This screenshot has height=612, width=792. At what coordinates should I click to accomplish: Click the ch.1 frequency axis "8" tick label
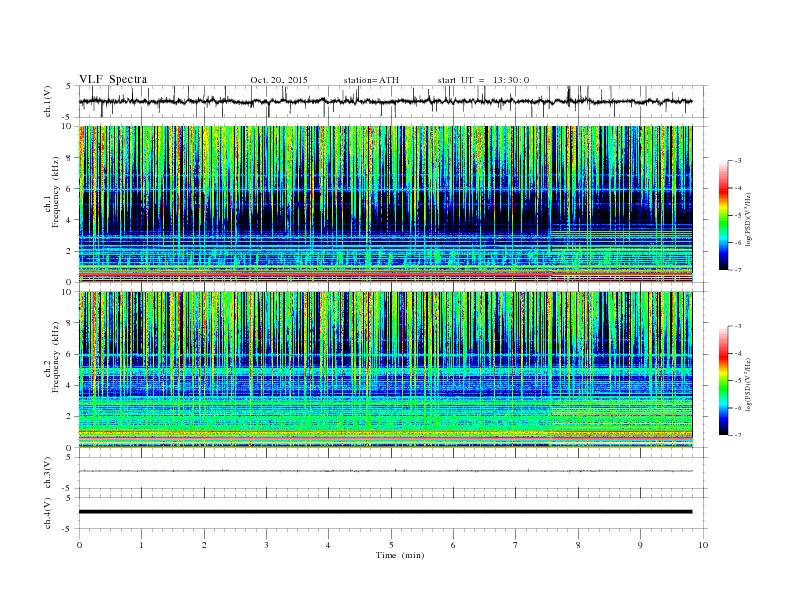click(70, 158)
